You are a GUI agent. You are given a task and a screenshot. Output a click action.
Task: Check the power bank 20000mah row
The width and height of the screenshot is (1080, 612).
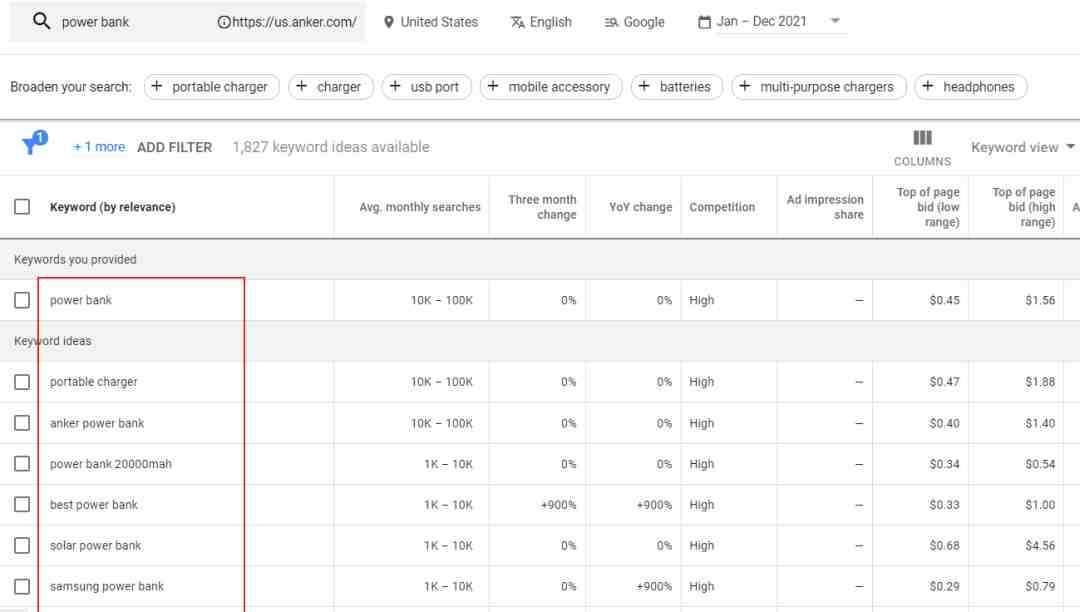pos(22,464)
